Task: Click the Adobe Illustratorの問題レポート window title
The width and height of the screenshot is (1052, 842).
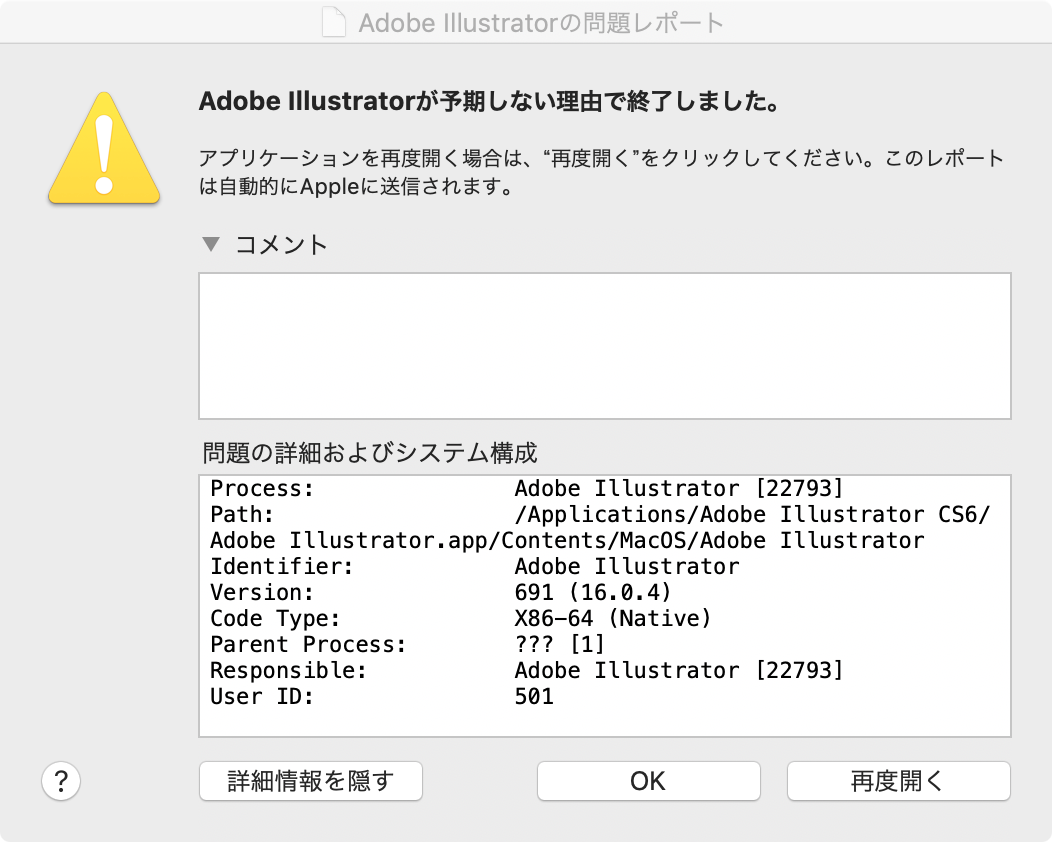Action: click(541, 23)
